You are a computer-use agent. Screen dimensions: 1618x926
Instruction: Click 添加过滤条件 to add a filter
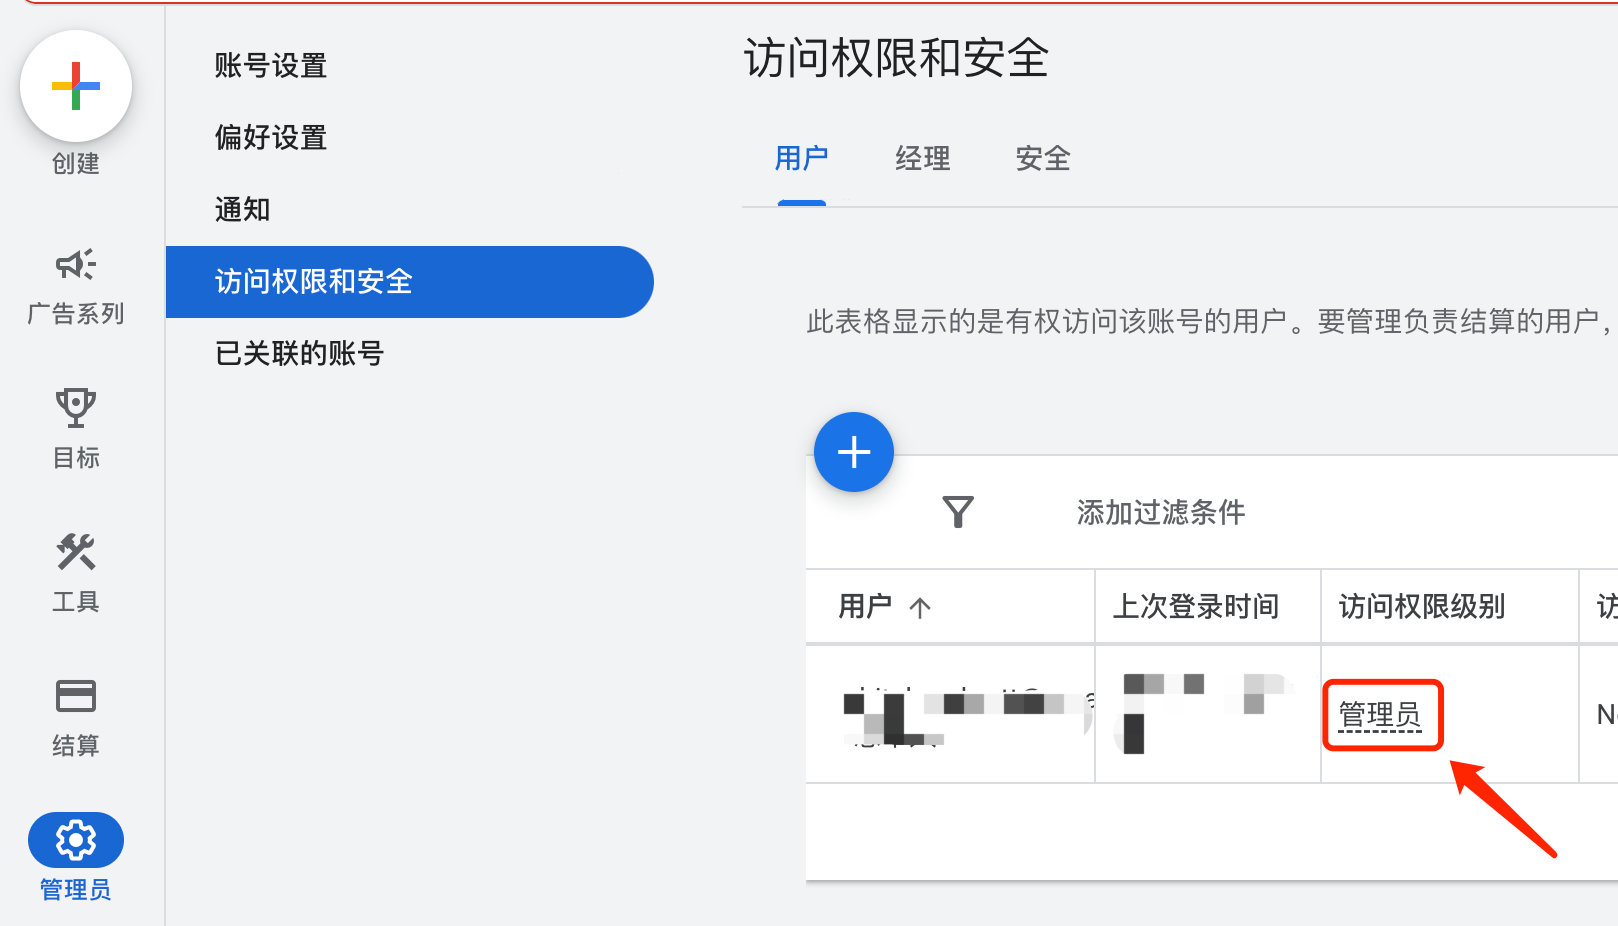point(1158,512)
